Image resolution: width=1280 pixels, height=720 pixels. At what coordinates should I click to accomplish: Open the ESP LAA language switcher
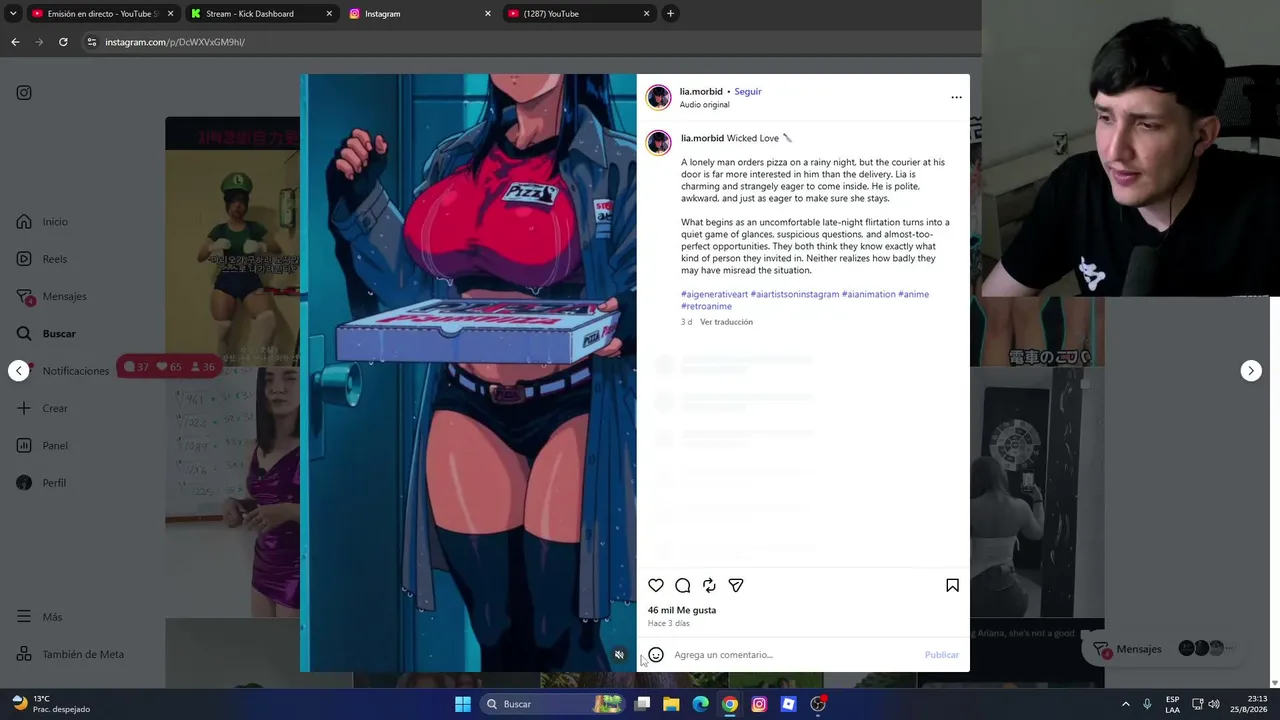pyautogui.click(x=1172, y=704)
